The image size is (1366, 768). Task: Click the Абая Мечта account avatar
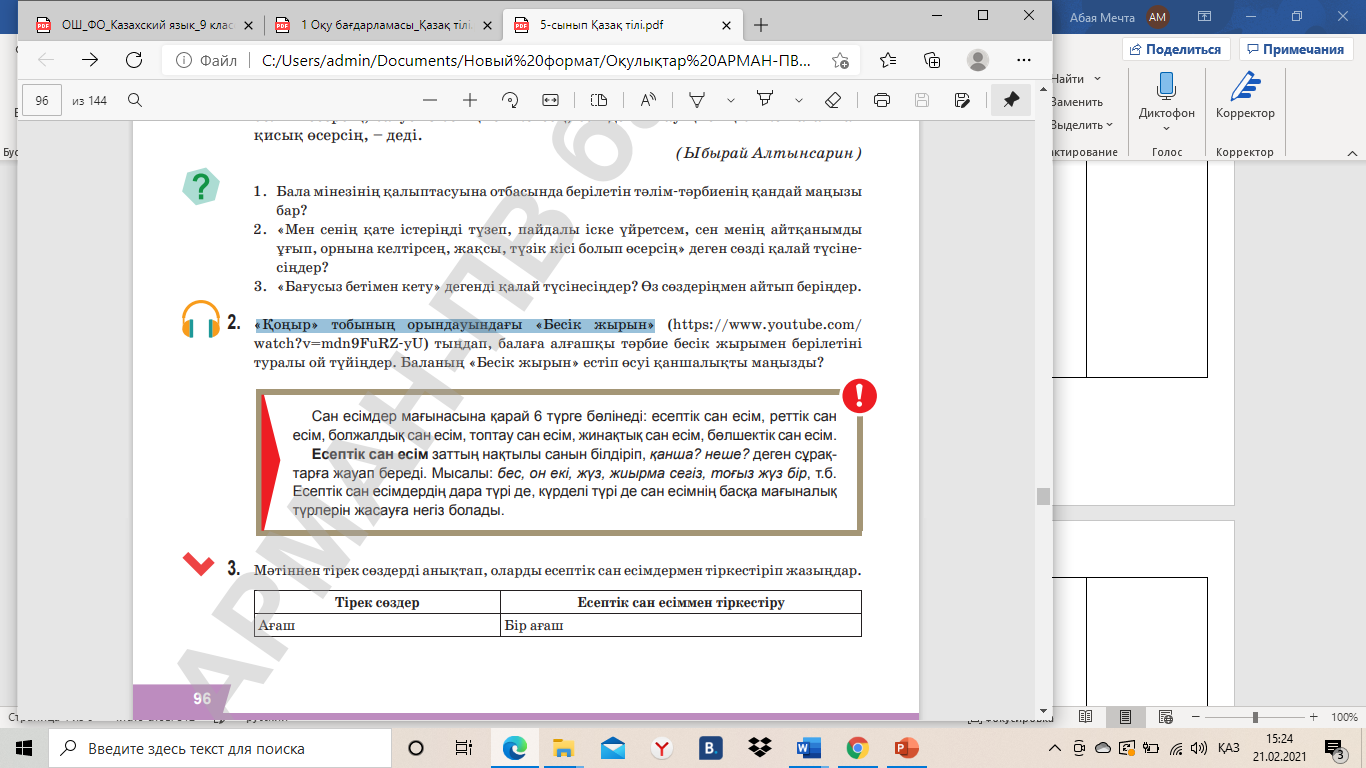tap(1158, 16)
